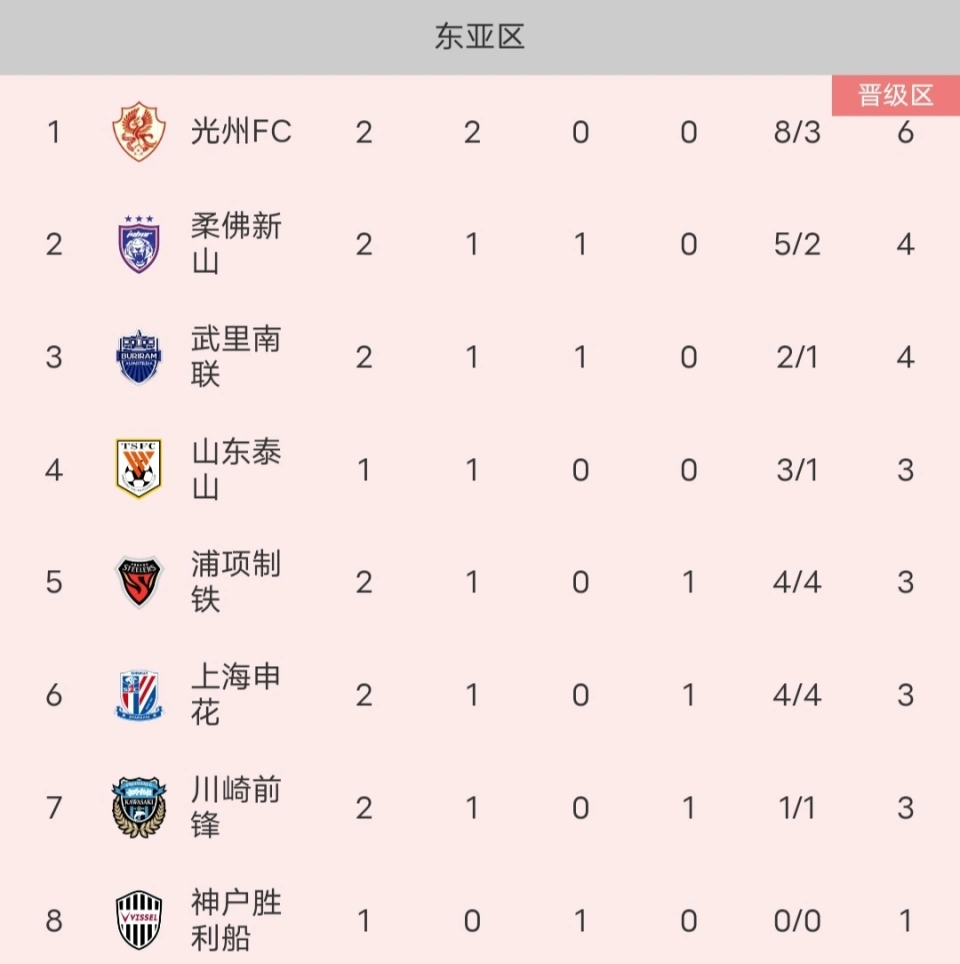This screenshot has width=960, height=964.
Task: Click the 光州FC team crest
Action: [139, 132]
